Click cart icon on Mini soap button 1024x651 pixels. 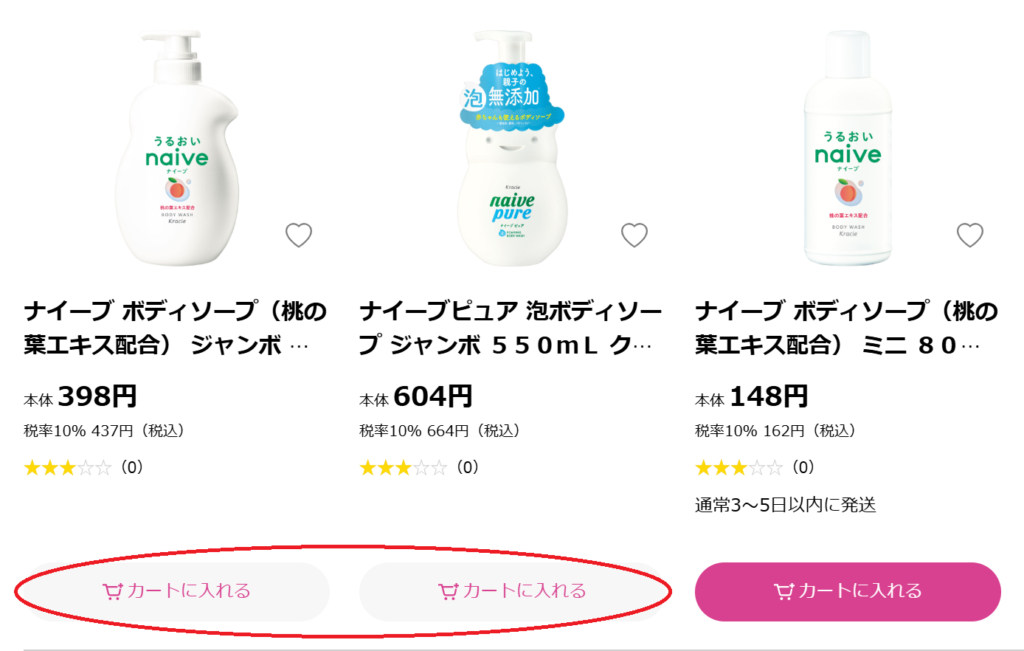pos(784,591)
